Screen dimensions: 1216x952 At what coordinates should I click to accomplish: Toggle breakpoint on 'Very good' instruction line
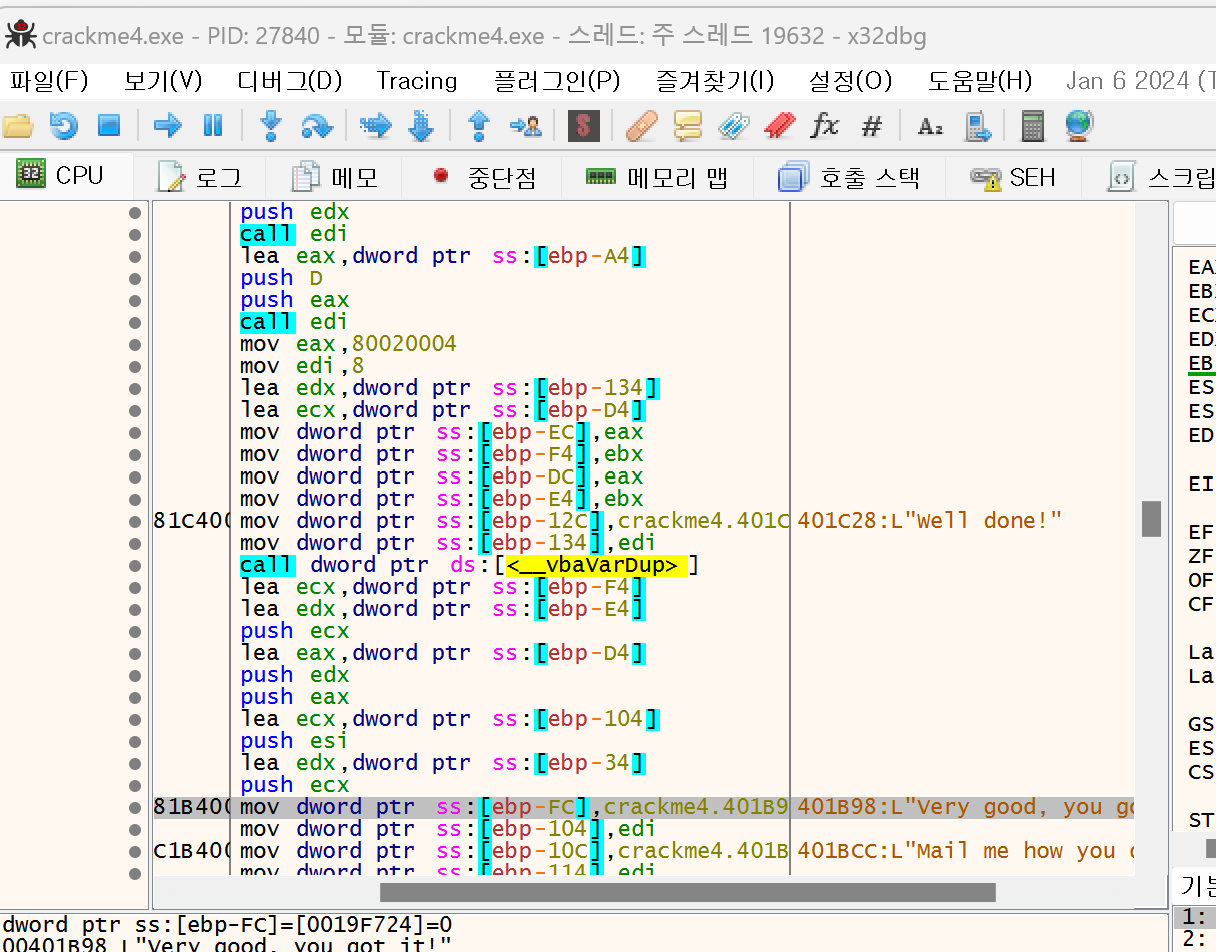[x=135, y=806]
